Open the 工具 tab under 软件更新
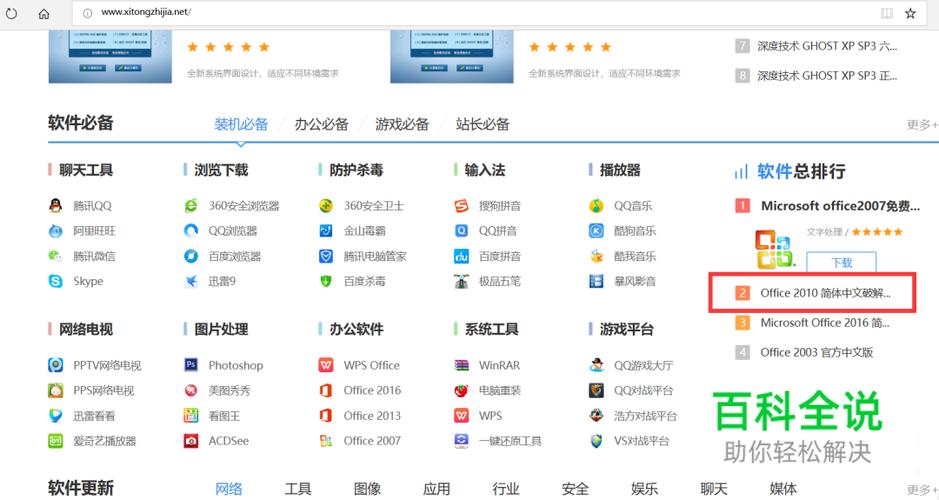The height and width of the screenshot is (500, 939). click(298, 489)
